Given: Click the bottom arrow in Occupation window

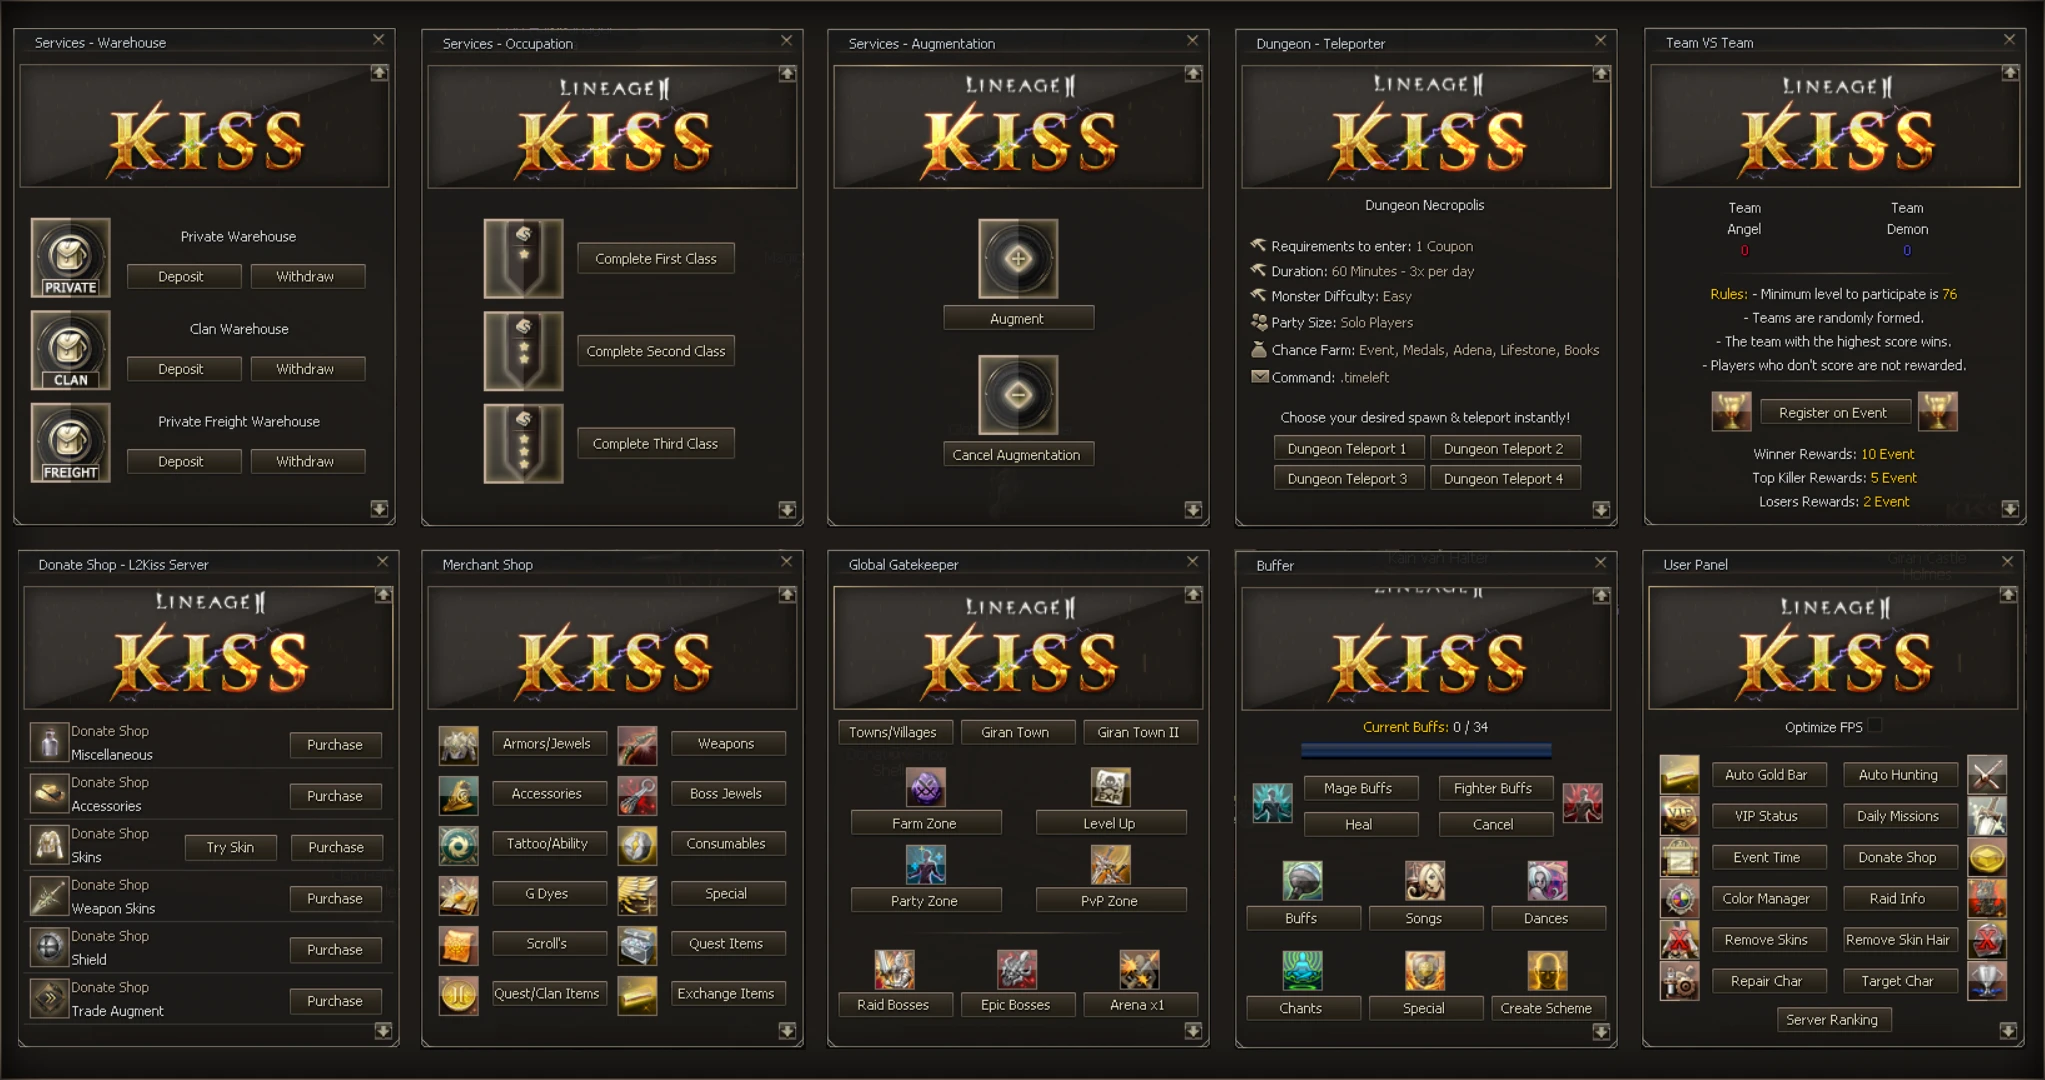Looking at the screenshot, I should pos(787,510).
